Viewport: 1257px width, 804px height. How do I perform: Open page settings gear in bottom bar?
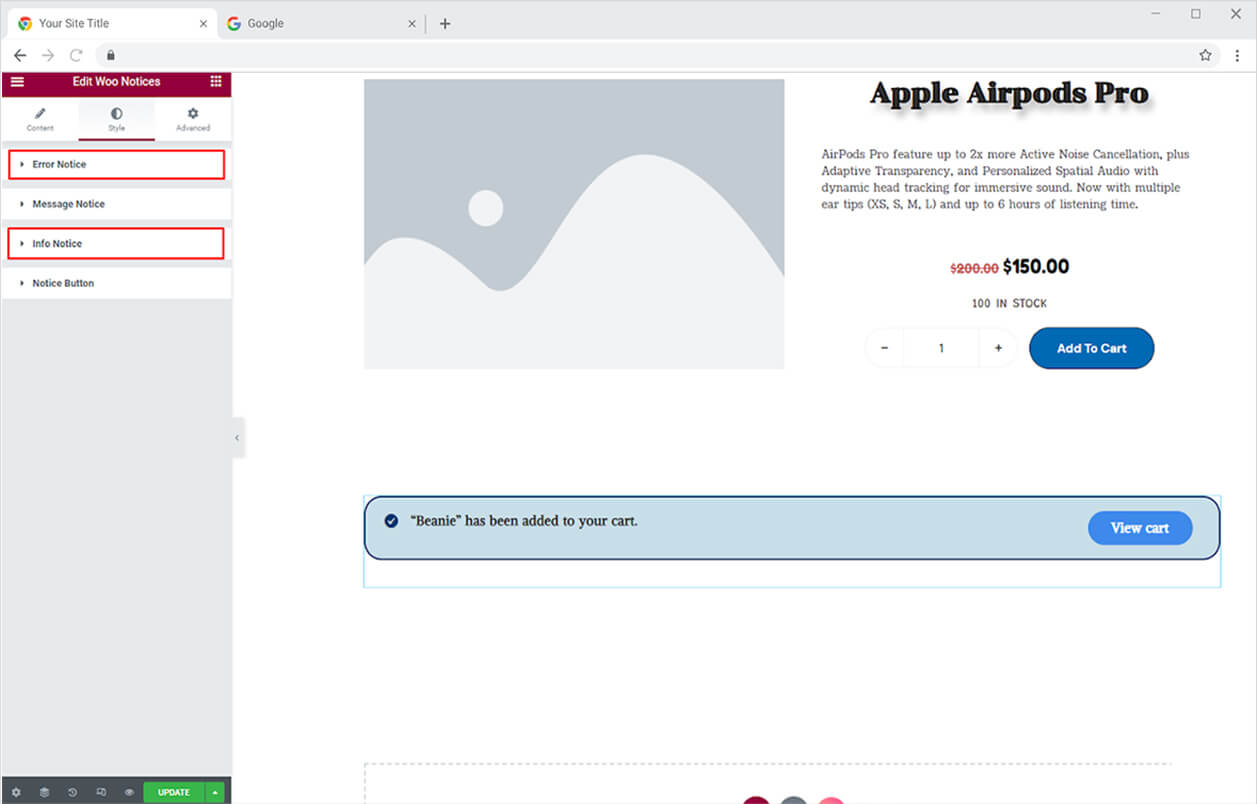[x=16, y=792]
